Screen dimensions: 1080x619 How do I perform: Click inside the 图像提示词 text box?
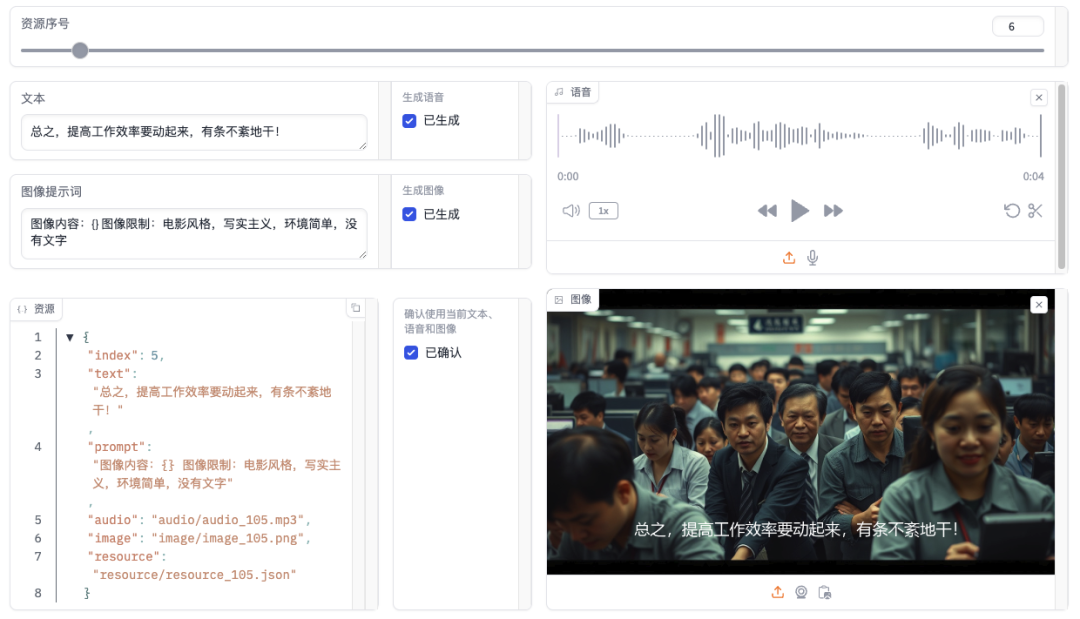194,233
